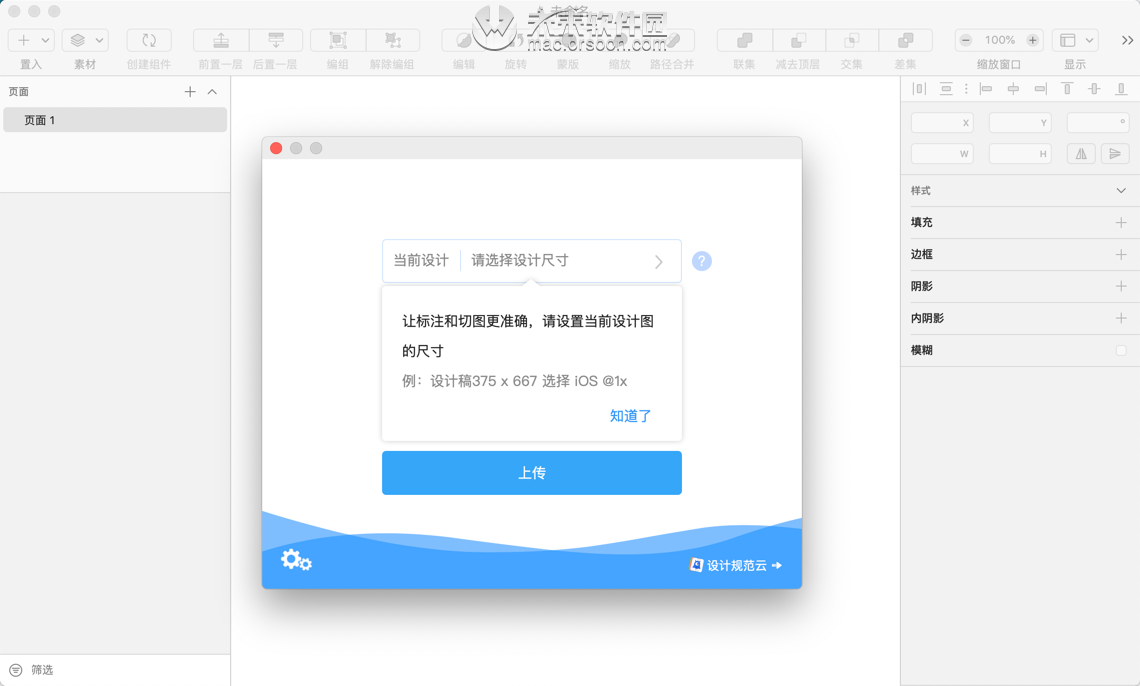Click the 筛选 filter icon
This screenshot has width=1140, height=686.
tap(15, 670)
